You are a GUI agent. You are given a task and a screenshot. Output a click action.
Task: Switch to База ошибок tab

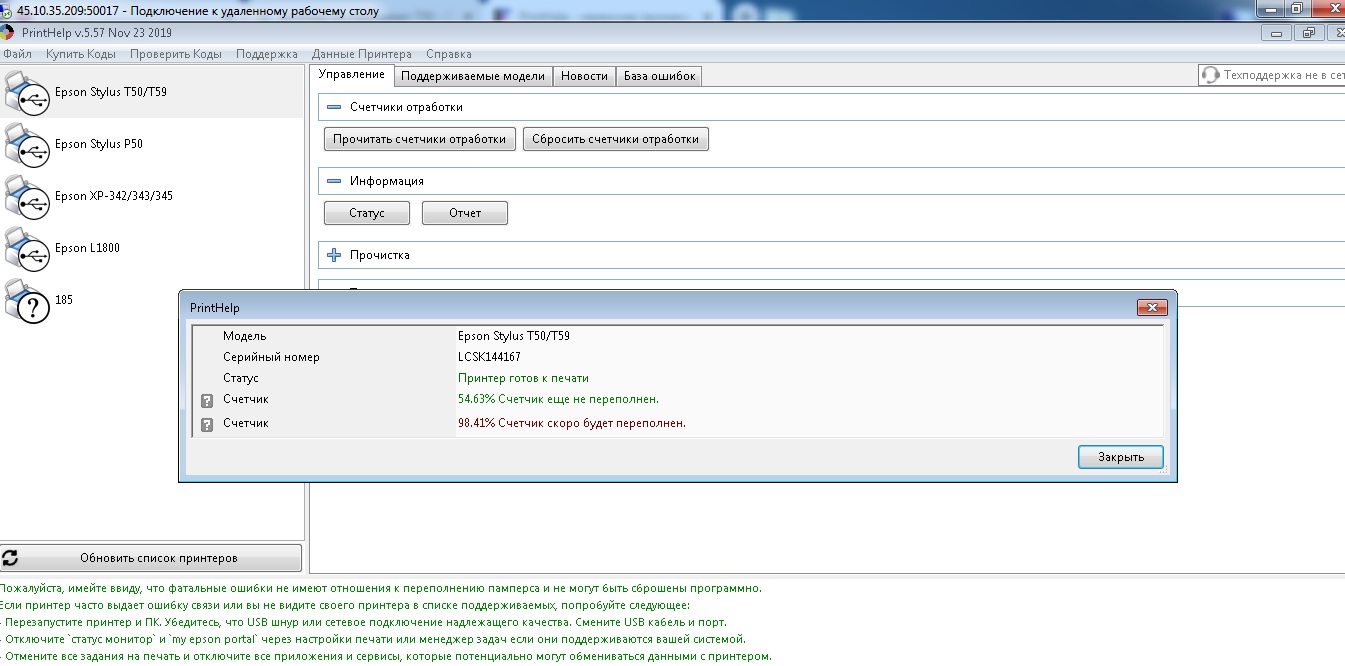[659, 76]
